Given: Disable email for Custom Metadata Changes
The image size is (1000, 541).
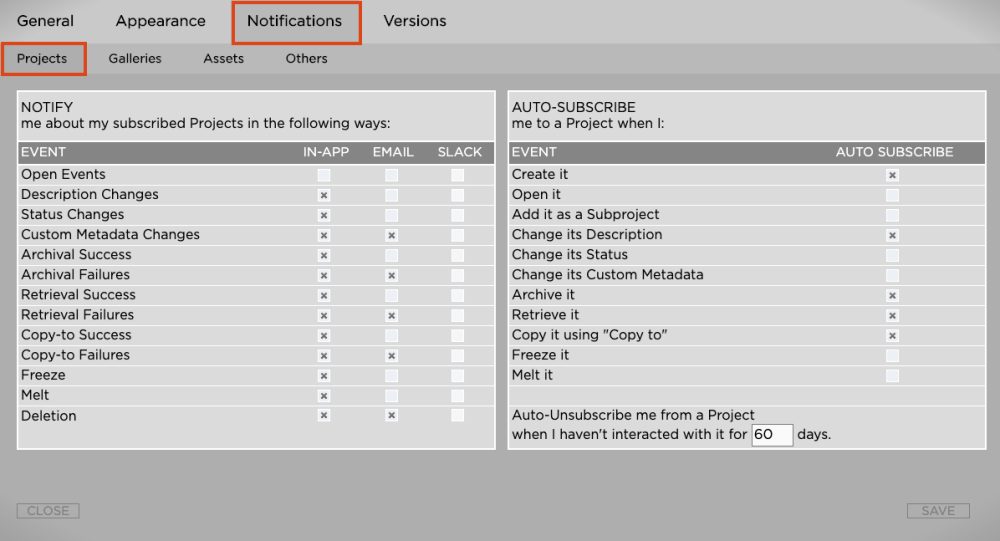Looking at the screenshot, I should coord(392,235).
